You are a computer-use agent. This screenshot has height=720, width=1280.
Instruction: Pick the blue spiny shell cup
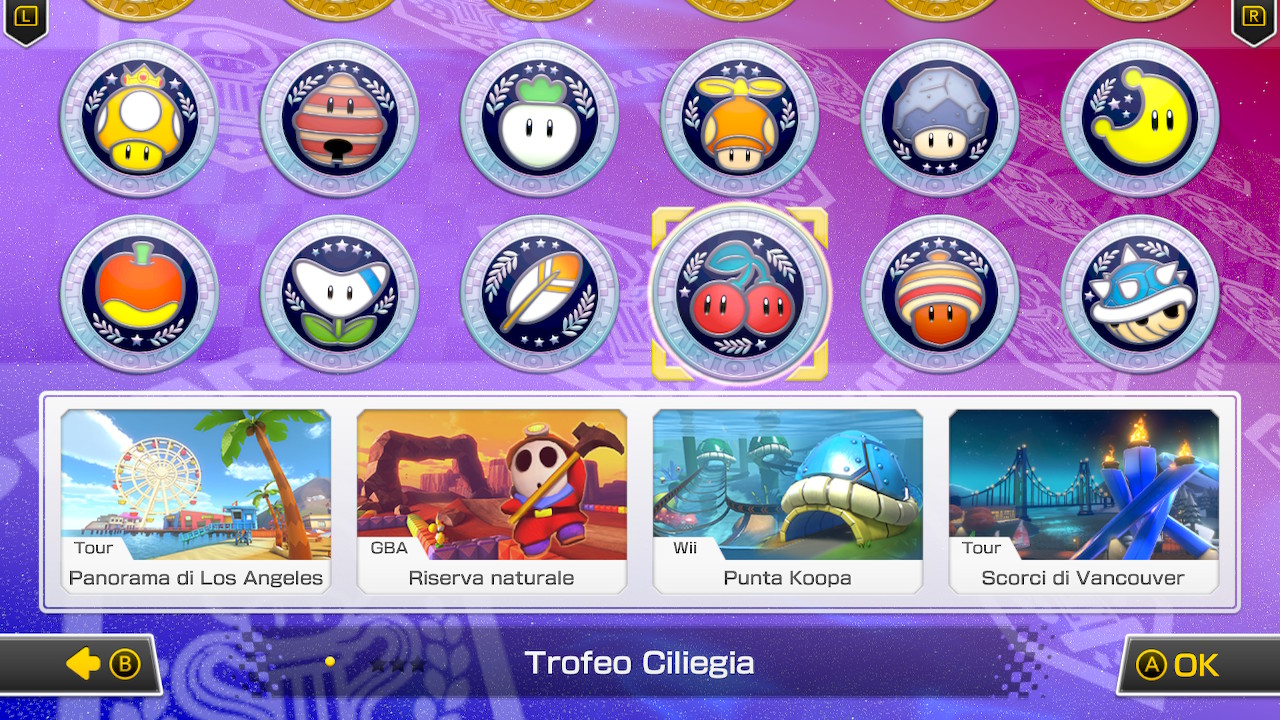(x=1140, y=294)
